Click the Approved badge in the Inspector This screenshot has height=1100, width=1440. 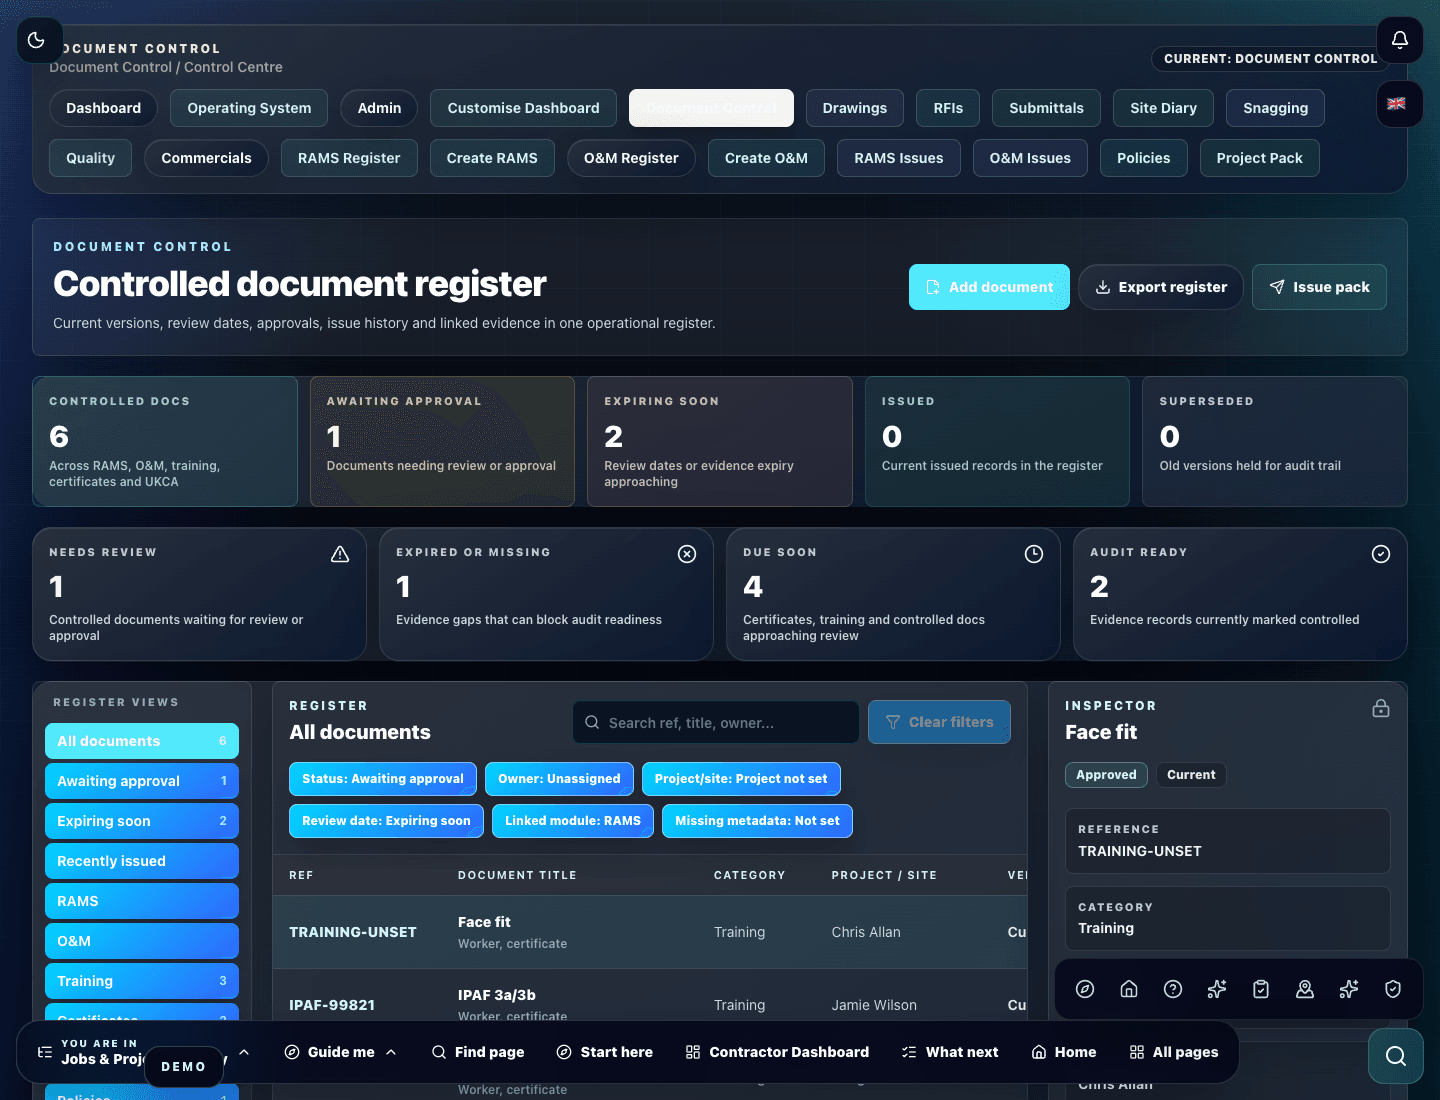[x=1106, y=775]
